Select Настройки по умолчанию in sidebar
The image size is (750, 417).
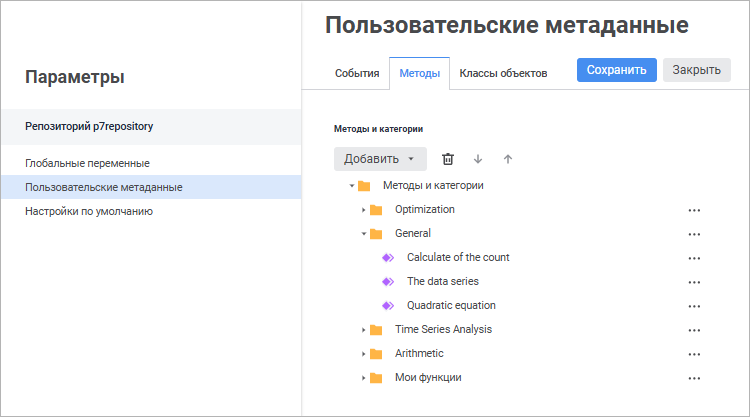88,211
